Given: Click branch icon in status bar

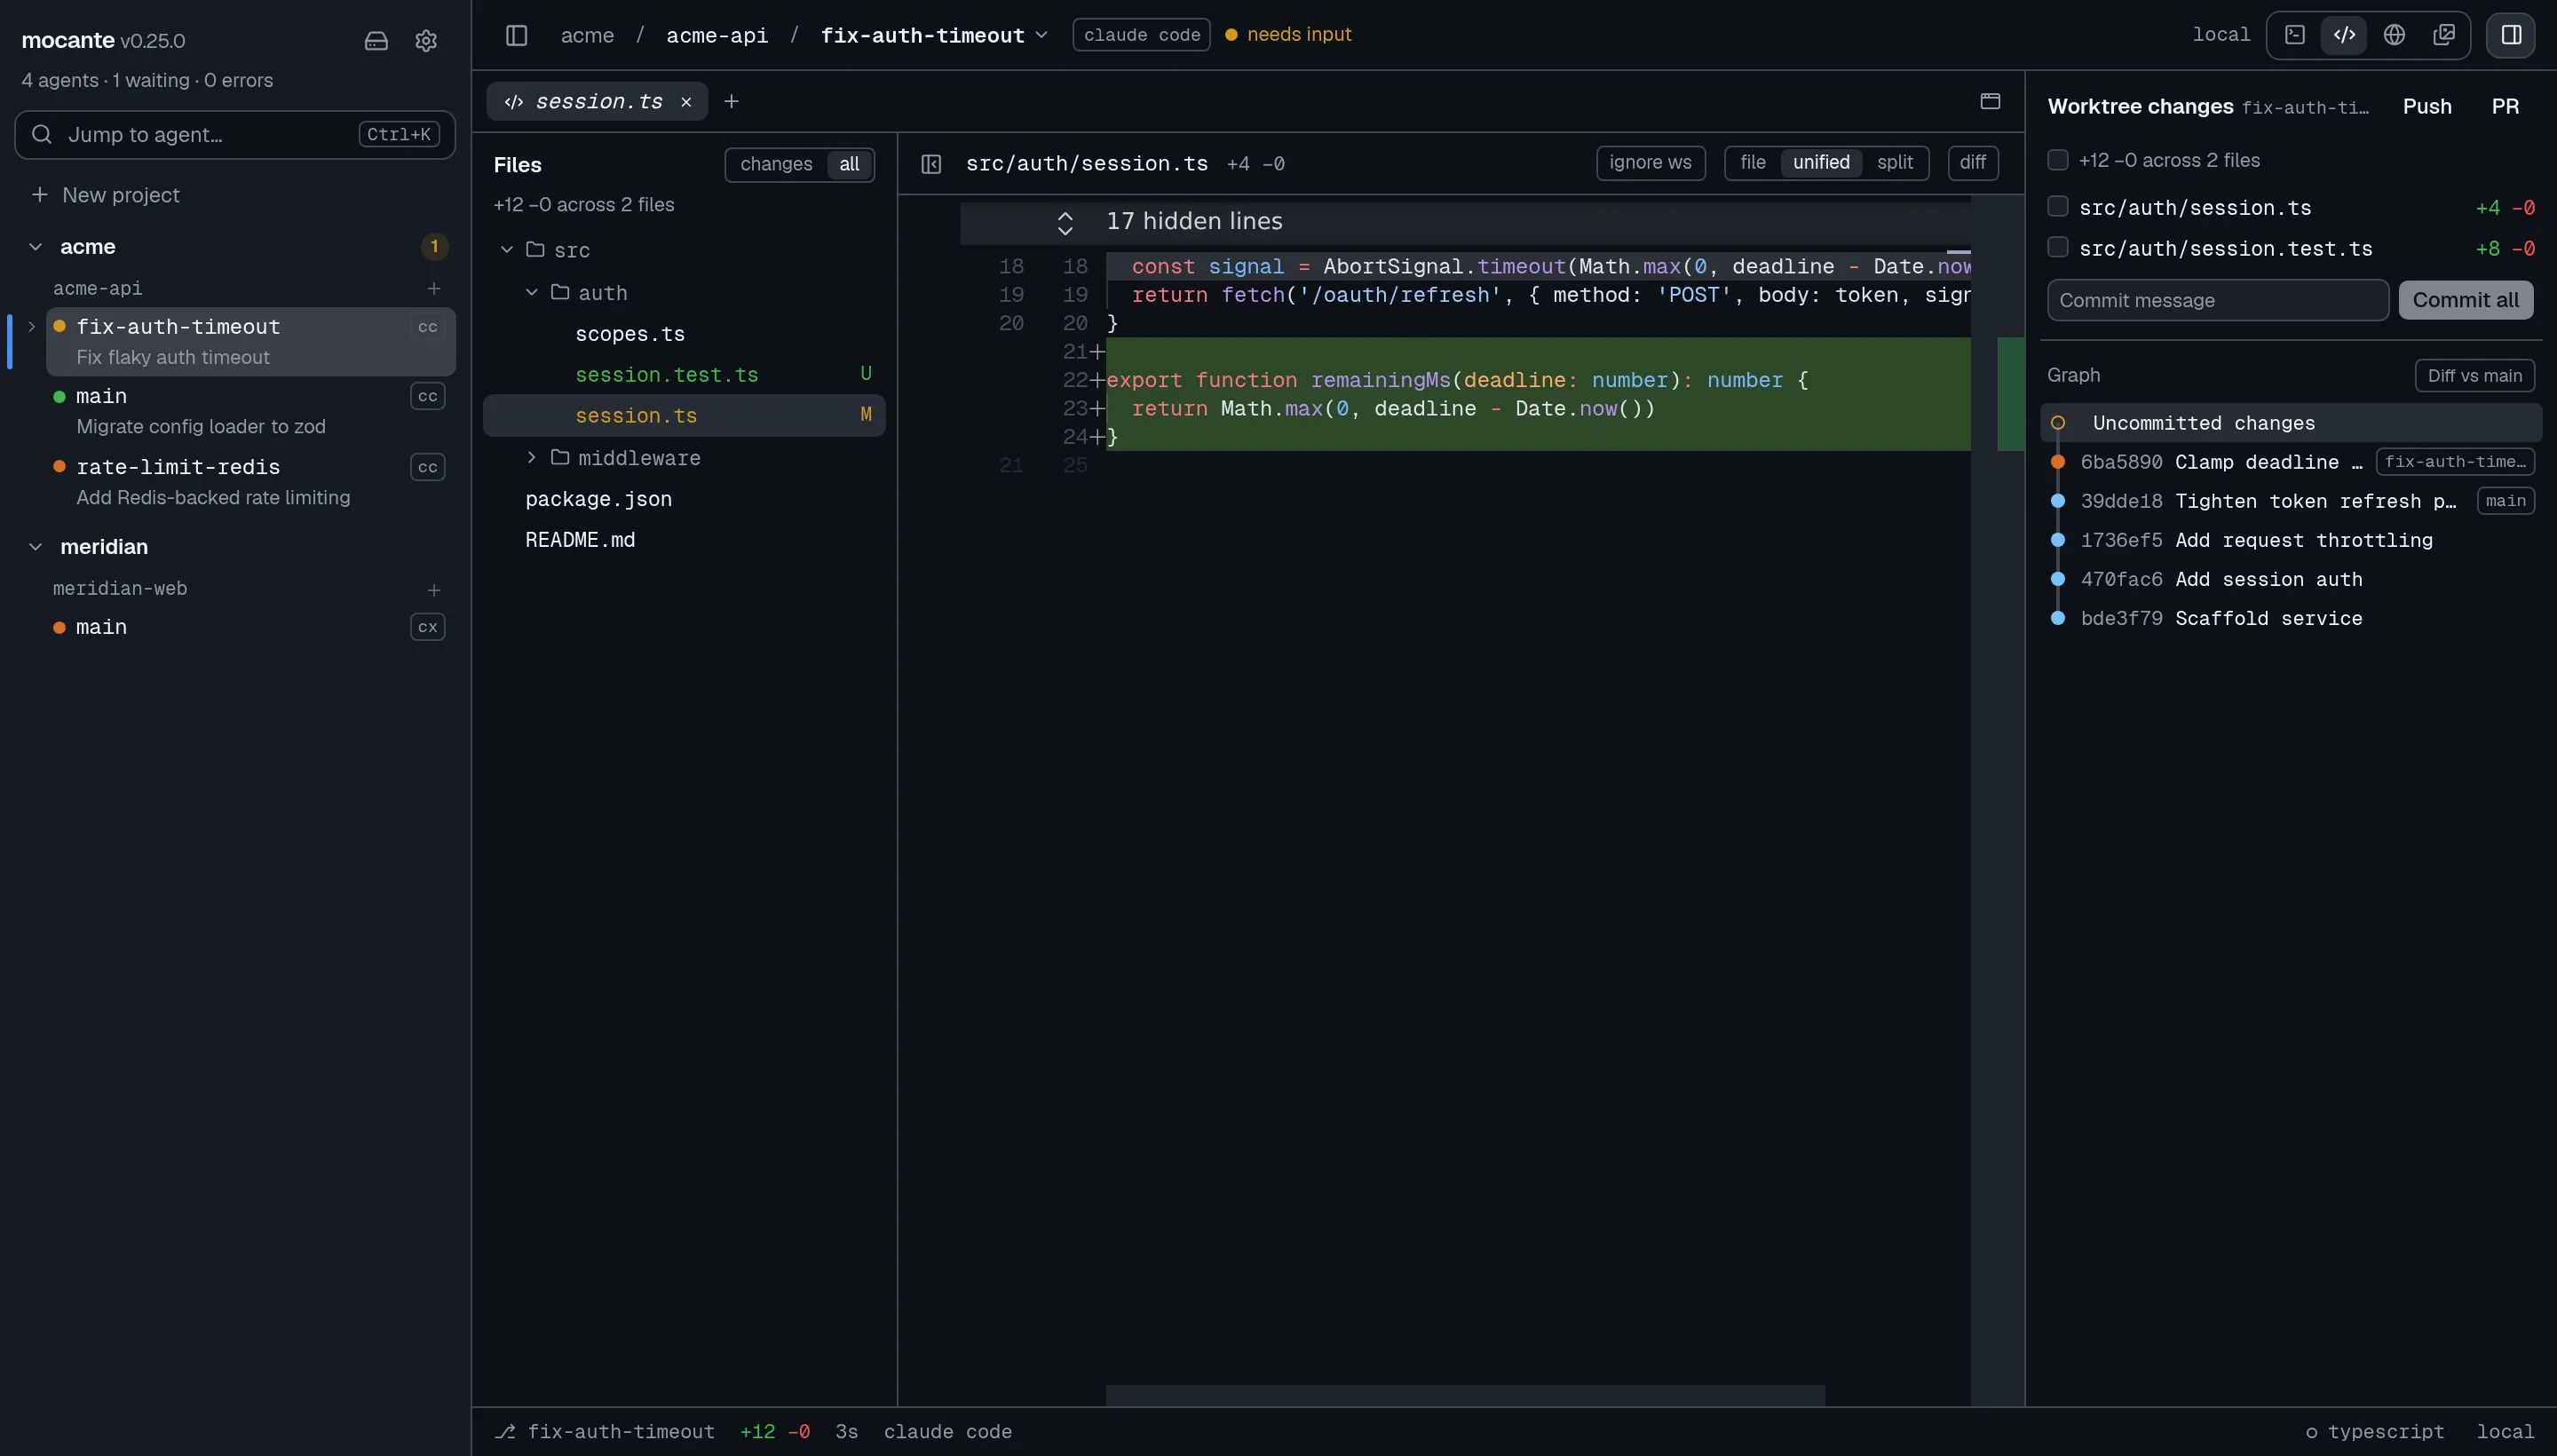Looking at the screenshot, I should click(x=505, y=1431).
